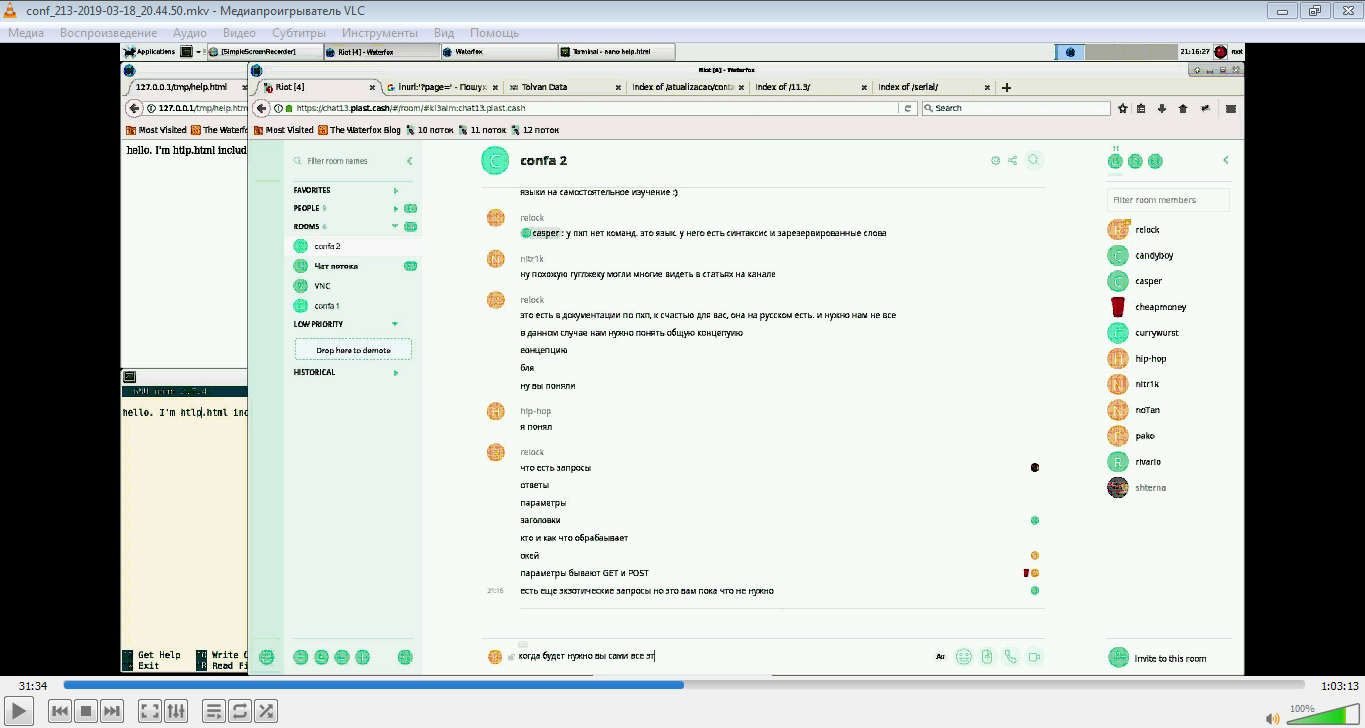This screenshot has height=728, width=1365.
Task: Open the emoji picker in the message composer
Action: point(964,657)
